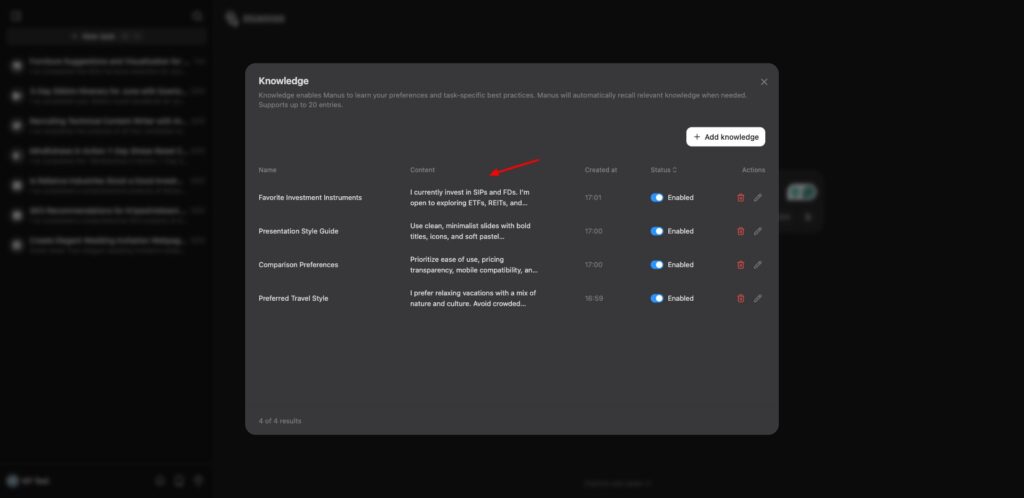Image resolution: width=1024 pixels, height=498 pixels.
Task: Delete the Presentation Style Guide entry
Action: pyautogui.click(x=740, y=231)
